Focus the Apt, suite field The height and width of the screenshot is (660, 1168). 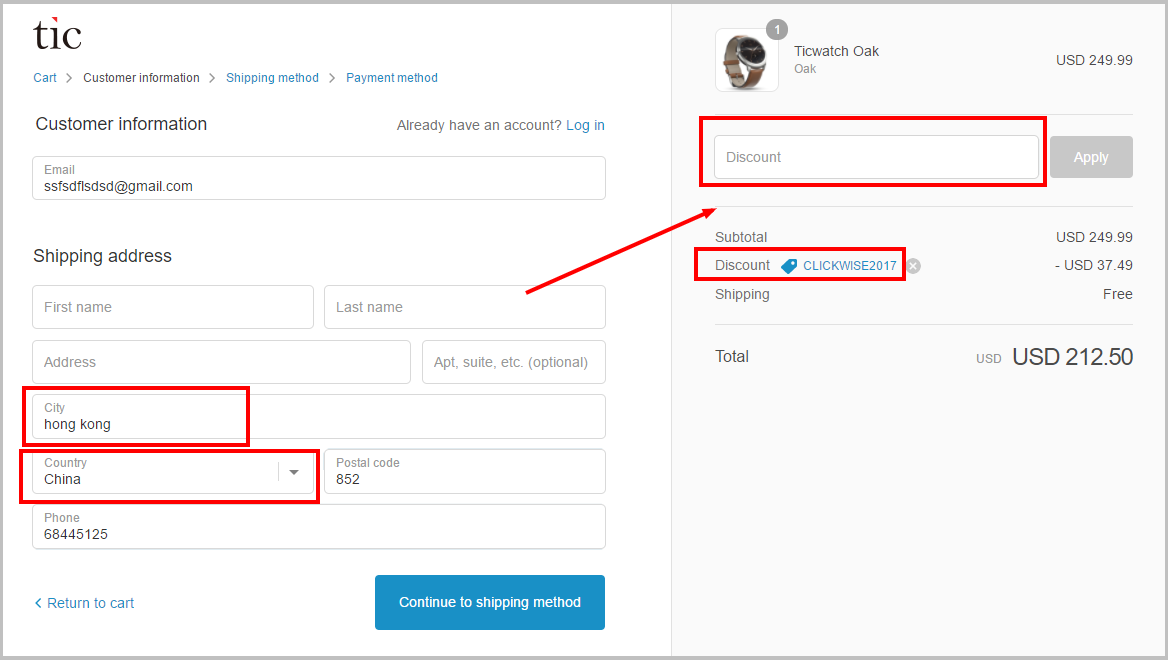[x=514, y=362]
